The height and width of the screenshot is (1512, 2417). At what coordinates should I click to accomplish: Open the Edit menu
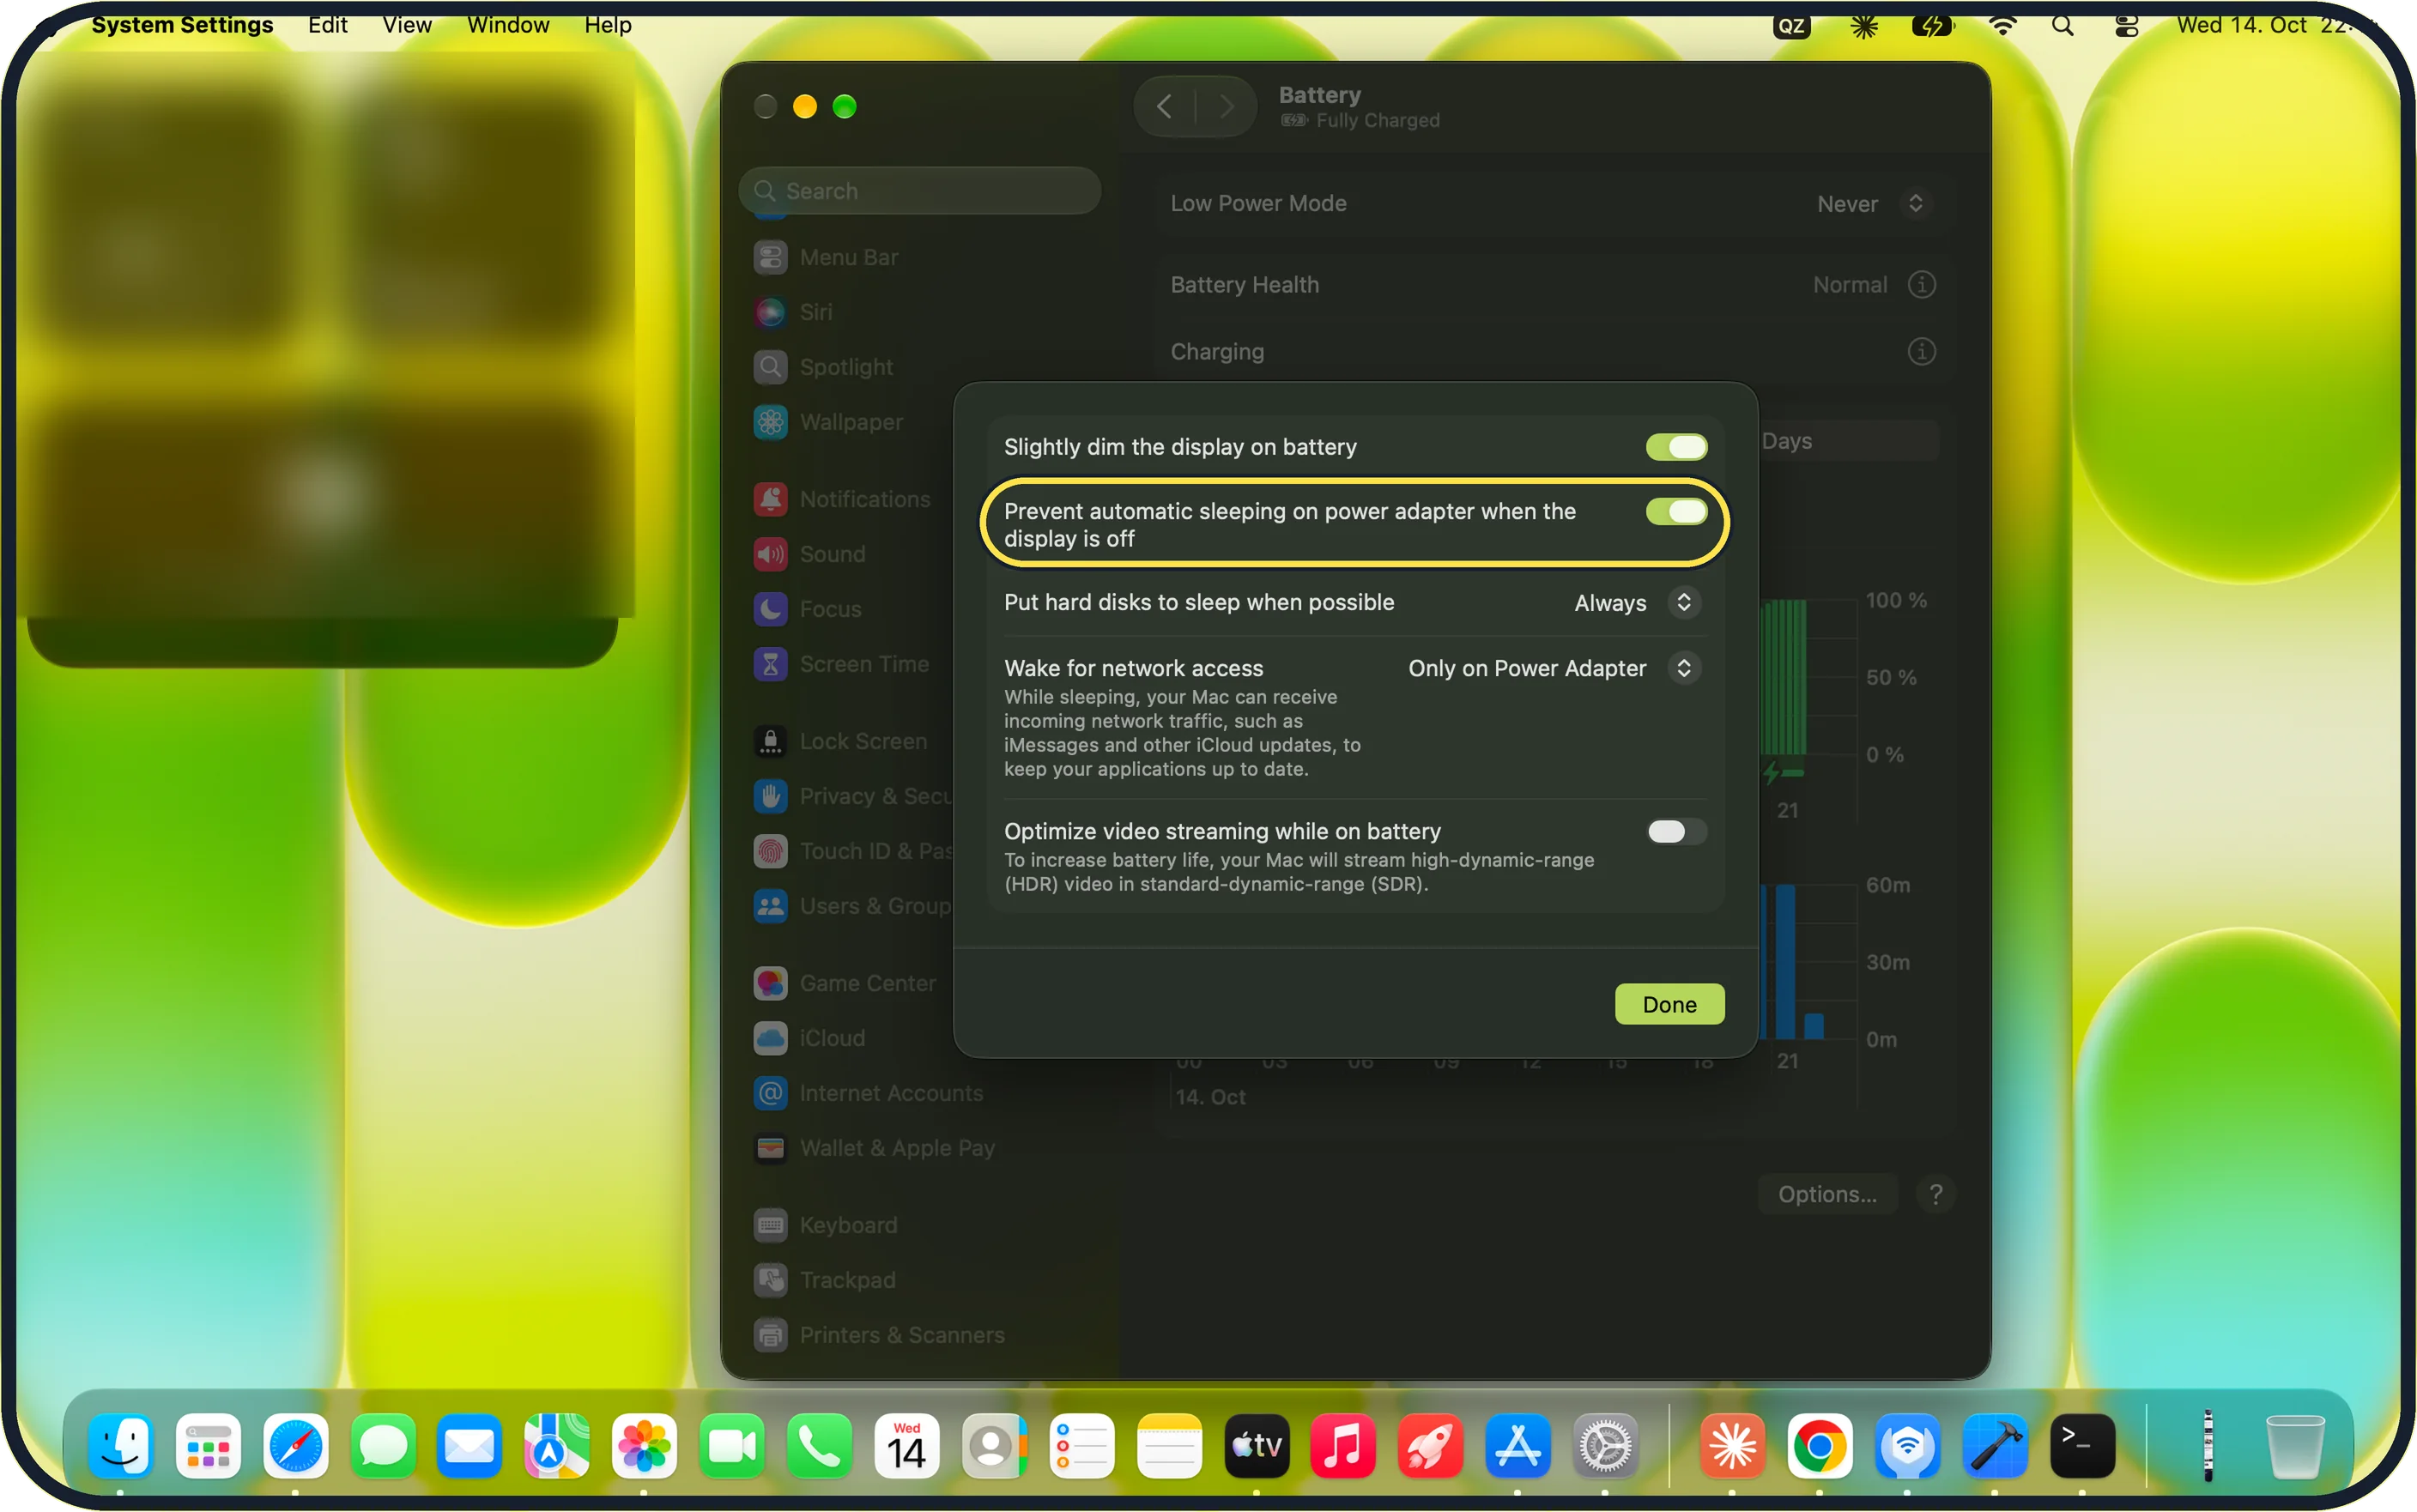coord(327,25)
